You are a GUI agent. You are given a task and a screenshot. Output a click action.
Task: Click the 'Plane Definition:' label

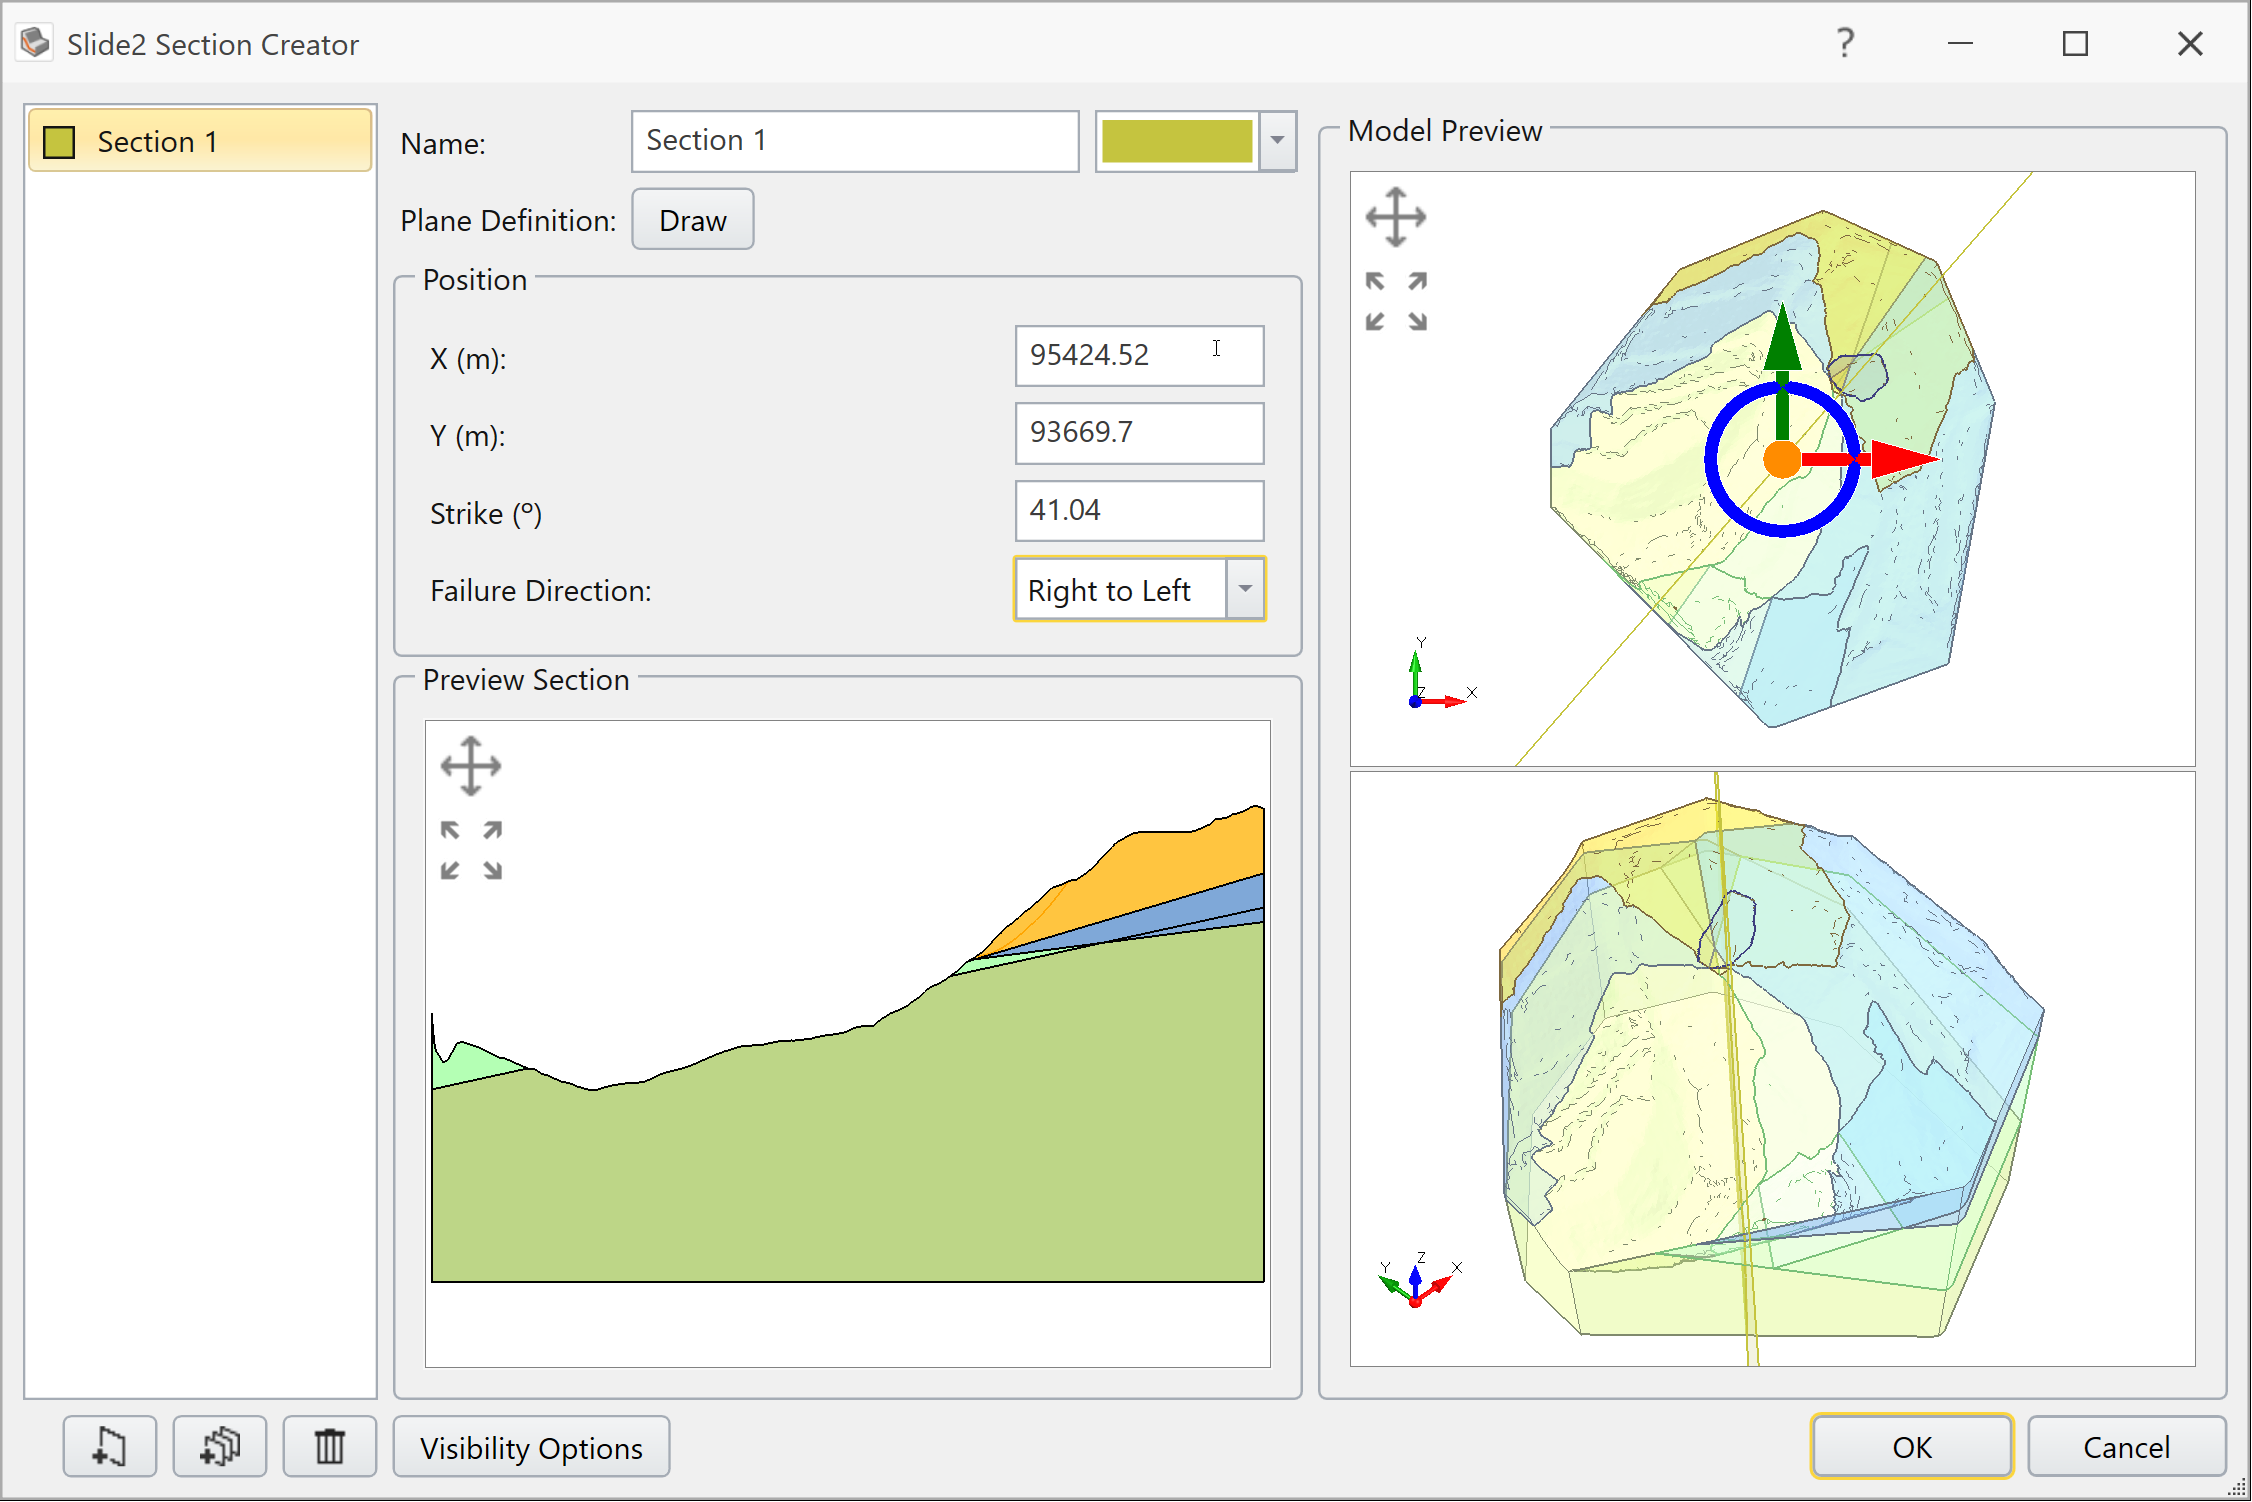pyautogui.click(x=508, y=220)
